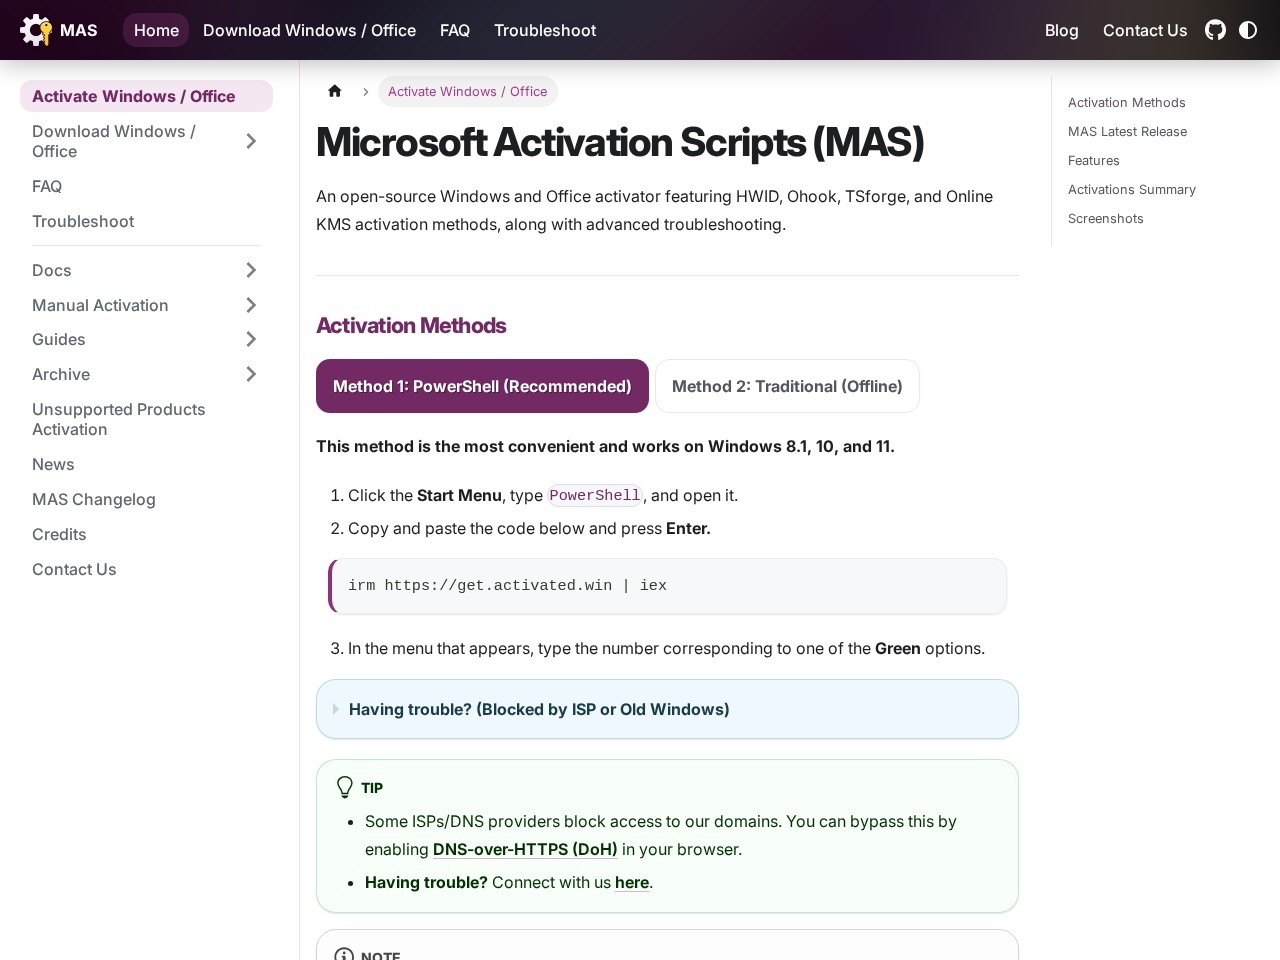Jump to MAS Latest Release in contents
This screenshot has width=1280, height=960.
click(x=1127, y=131)
